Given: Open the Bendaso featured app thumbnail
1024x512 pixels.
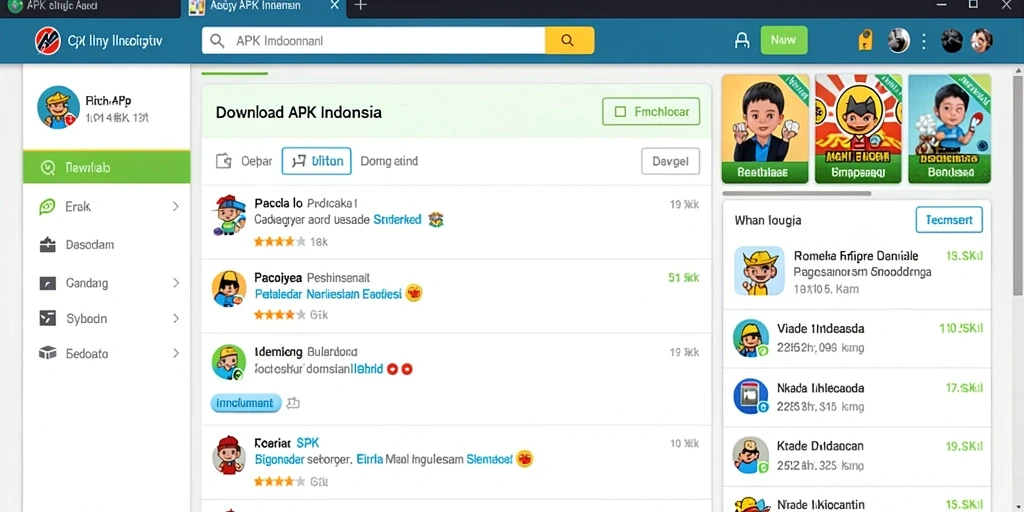Looking at the screenshot, I should pos(950,128).
